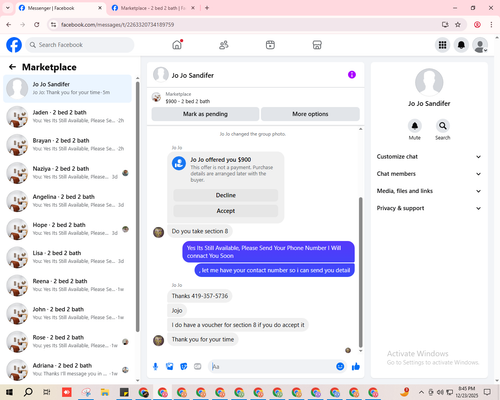
Task: Click the conversation list scrollbar
Action: click(137, 207)
